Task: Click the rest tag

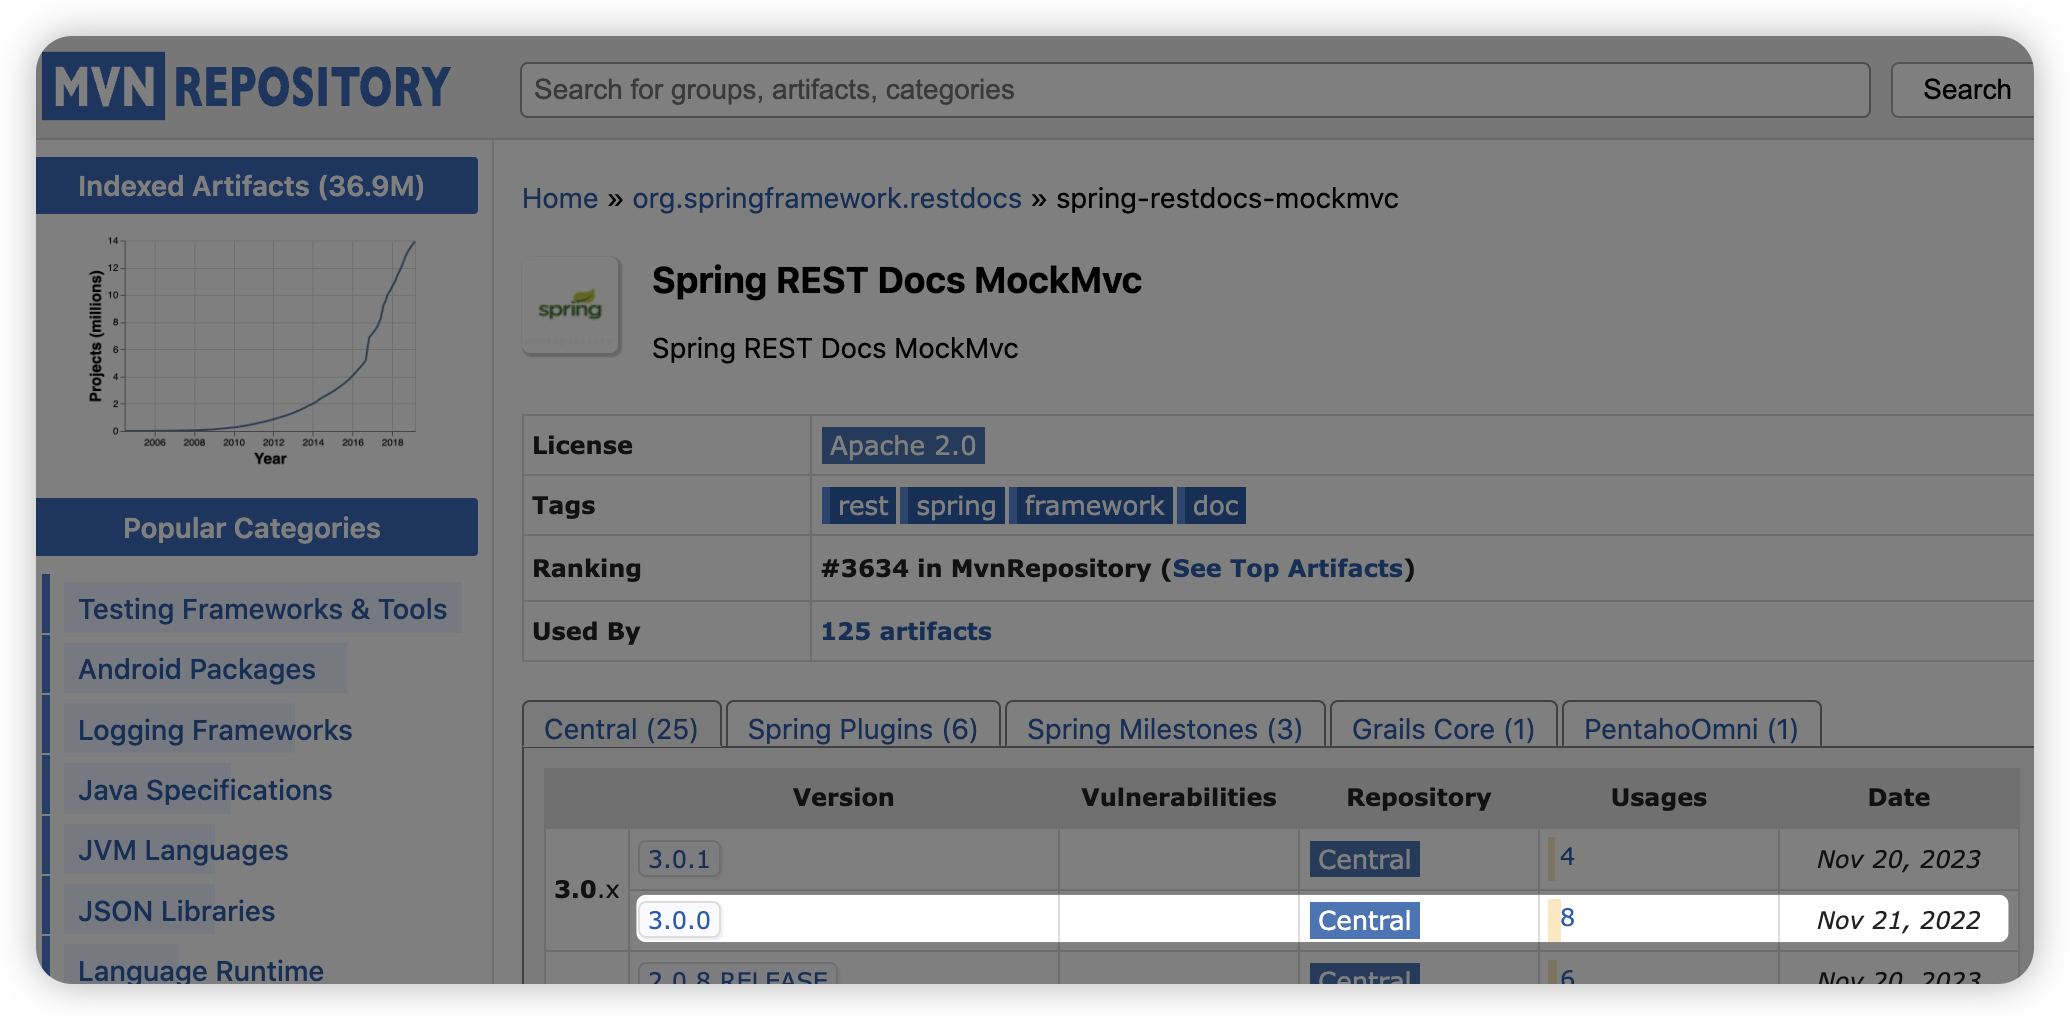Action: click(861, 506)
